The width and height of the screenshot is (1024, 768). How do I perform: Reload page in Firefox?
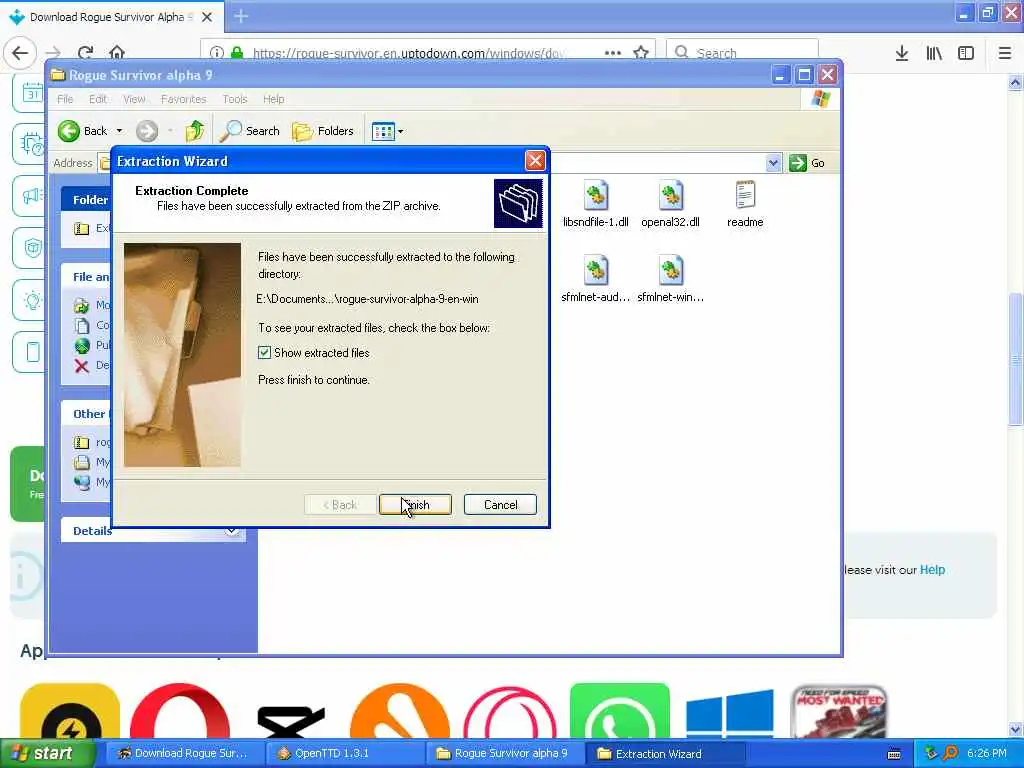point(85,53)
